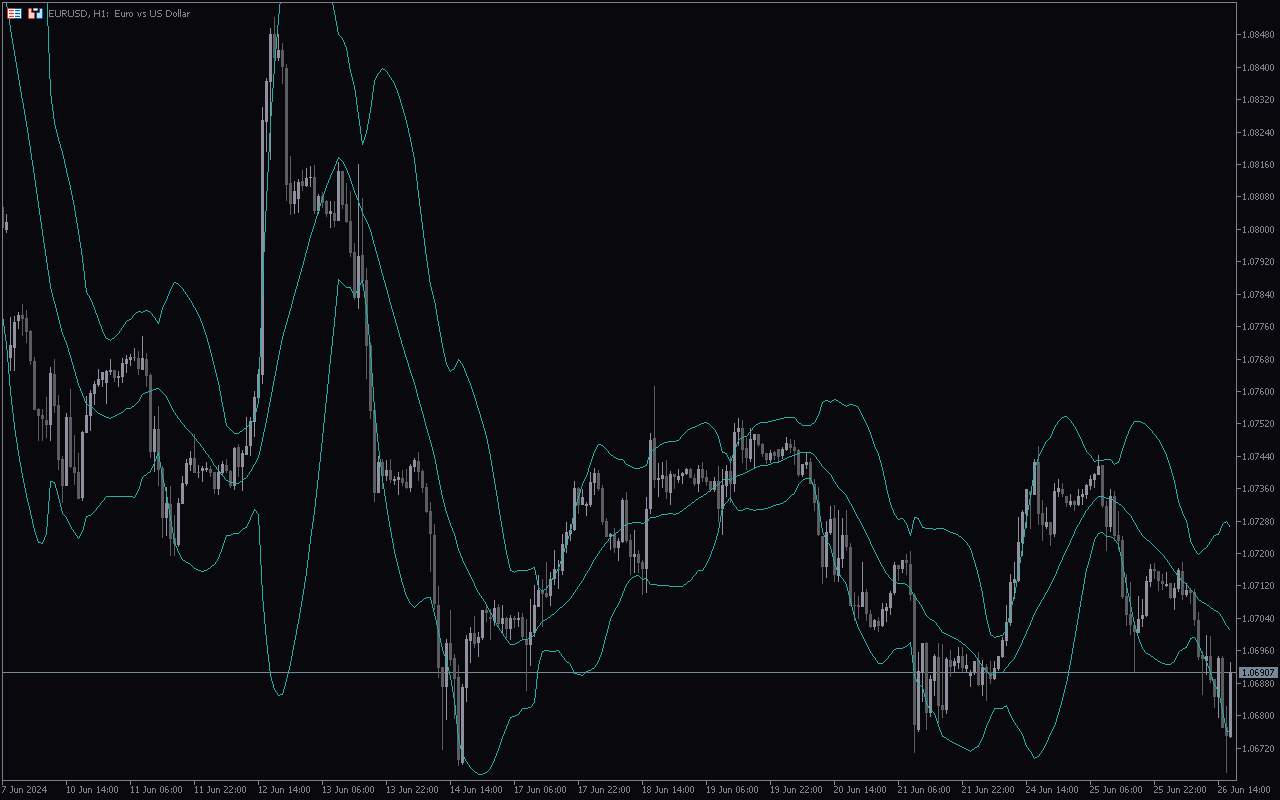Select the 19 Jun 06:00 time label
The height and width of the screenshot is (800, 1280).
(732, 790)
